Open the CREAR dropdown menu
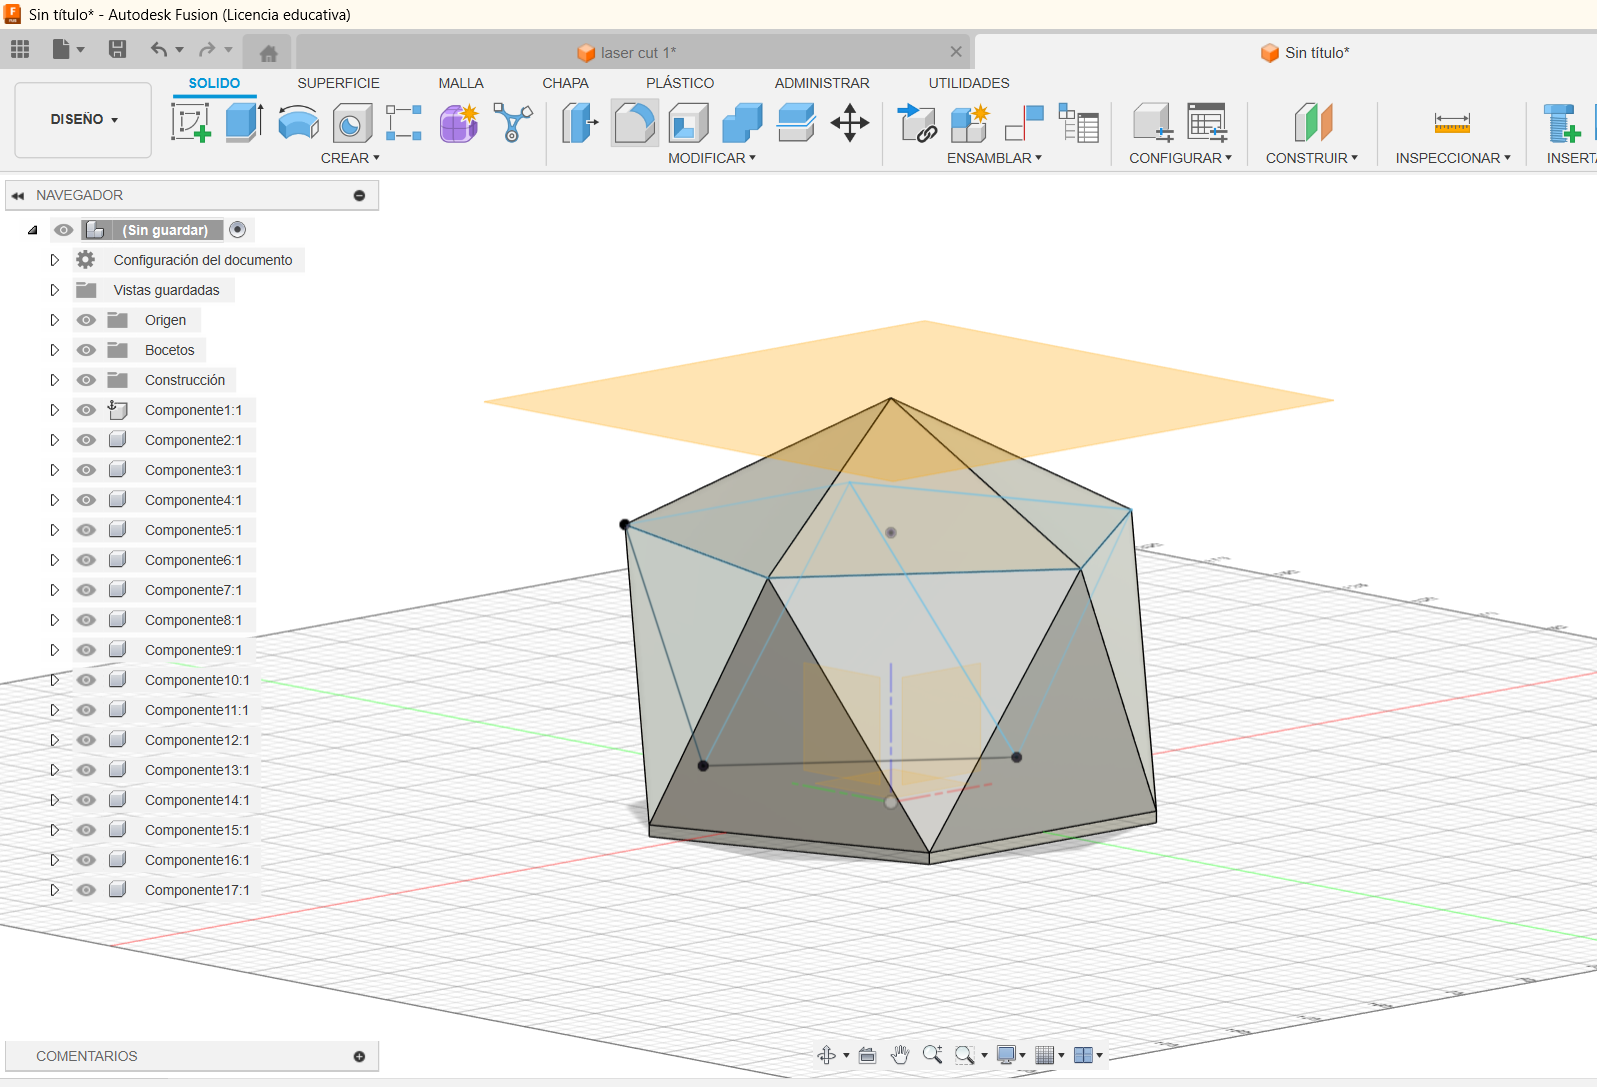Image resolution: width=1597 pixels, height=1087 pixels. [x=350, y=158]
